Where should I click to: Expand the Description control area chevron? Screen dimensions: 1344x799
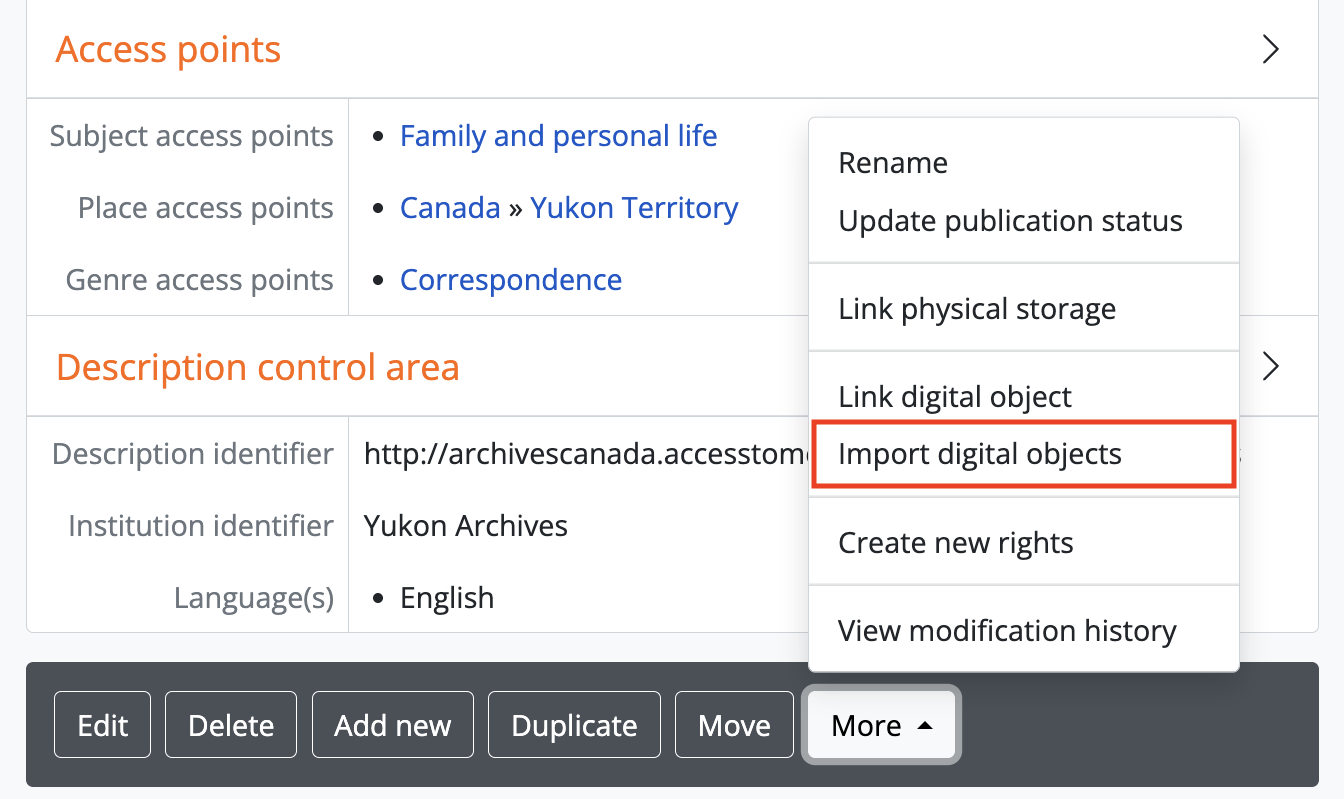pyautogui.click(x=1271, y=367)
